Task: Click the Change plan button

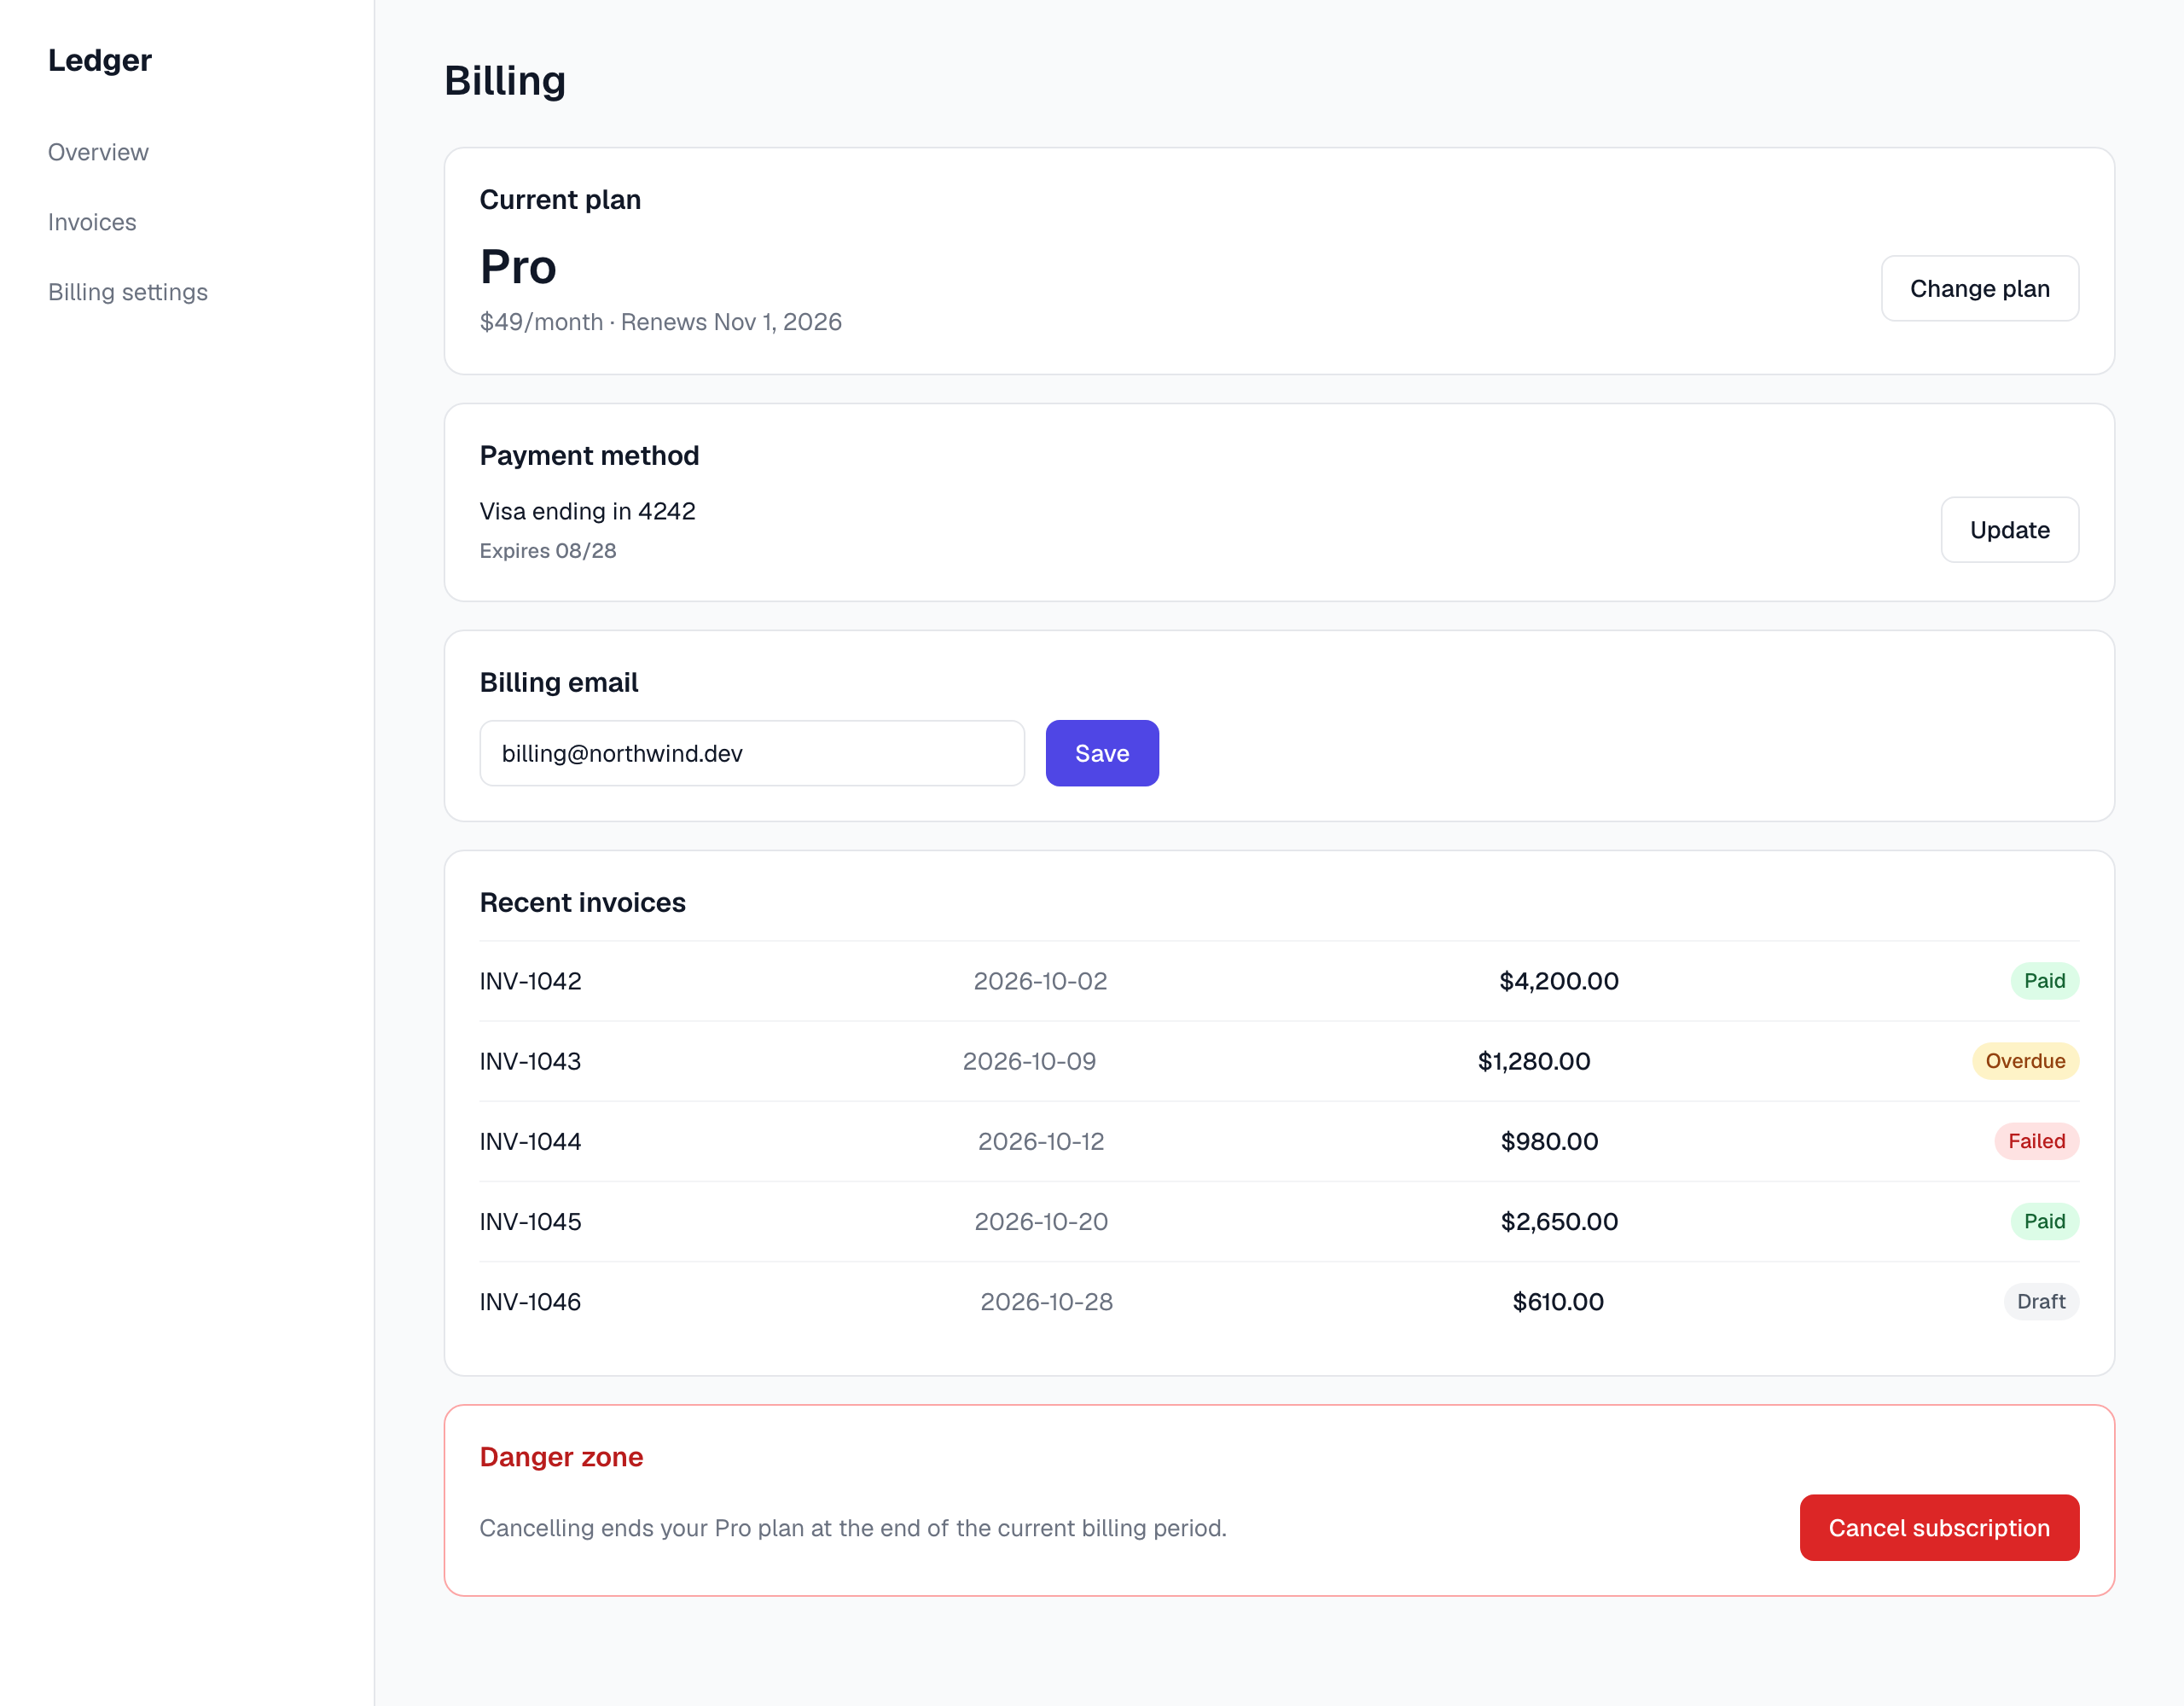Action: pyautogui.click(x=1979, y=288)
